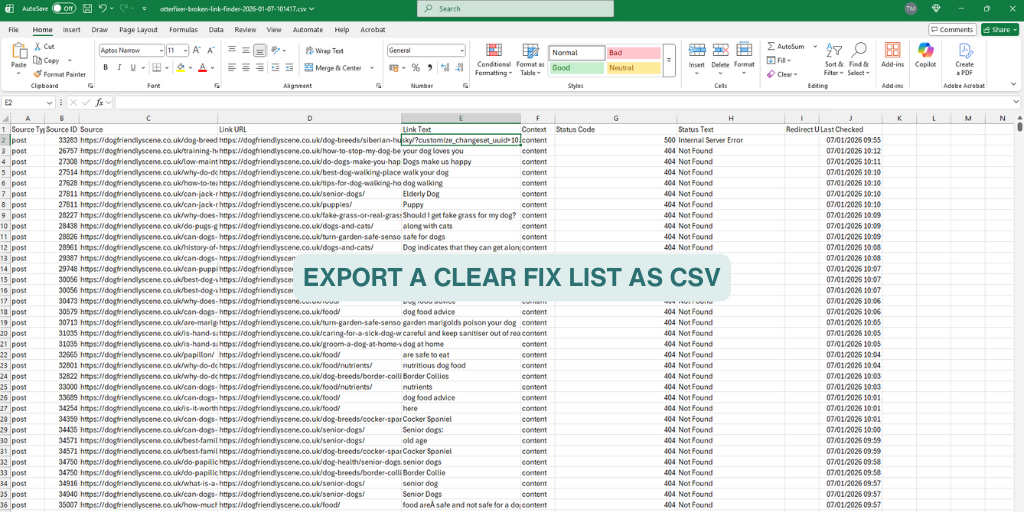
Task: Open Format as Table
Action: coord(530,60)
